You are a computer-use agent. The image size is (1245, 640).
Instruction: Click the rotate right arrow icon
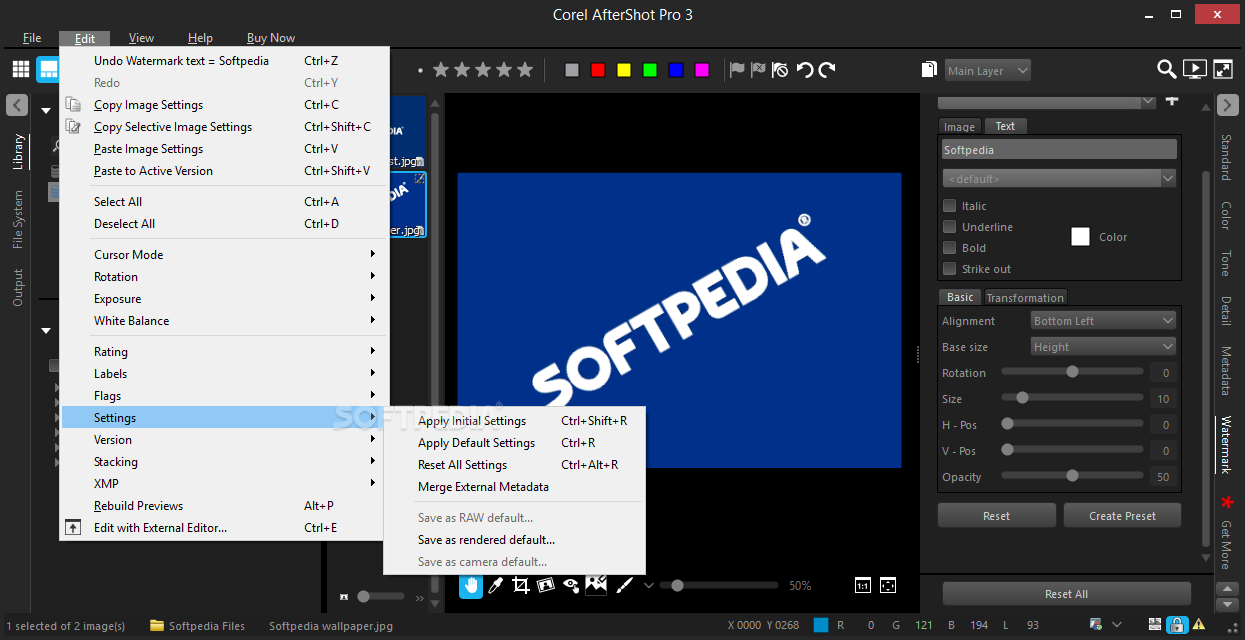click(827, 70)
